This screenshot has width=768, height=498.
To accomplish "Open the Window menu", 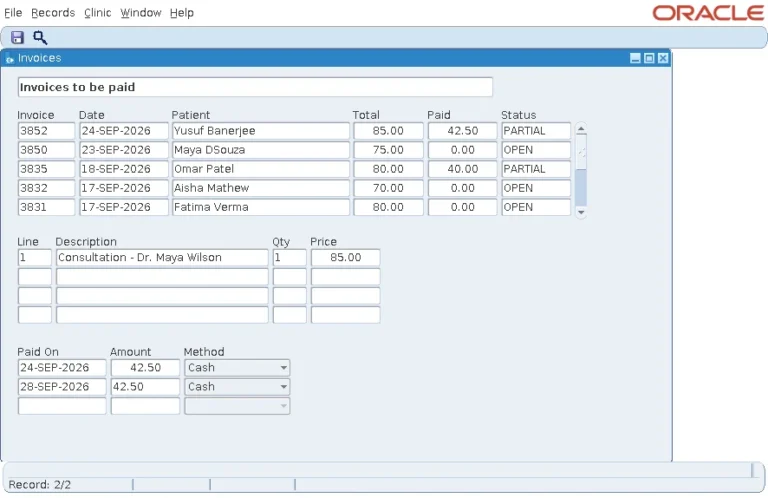I will point(141,13).
